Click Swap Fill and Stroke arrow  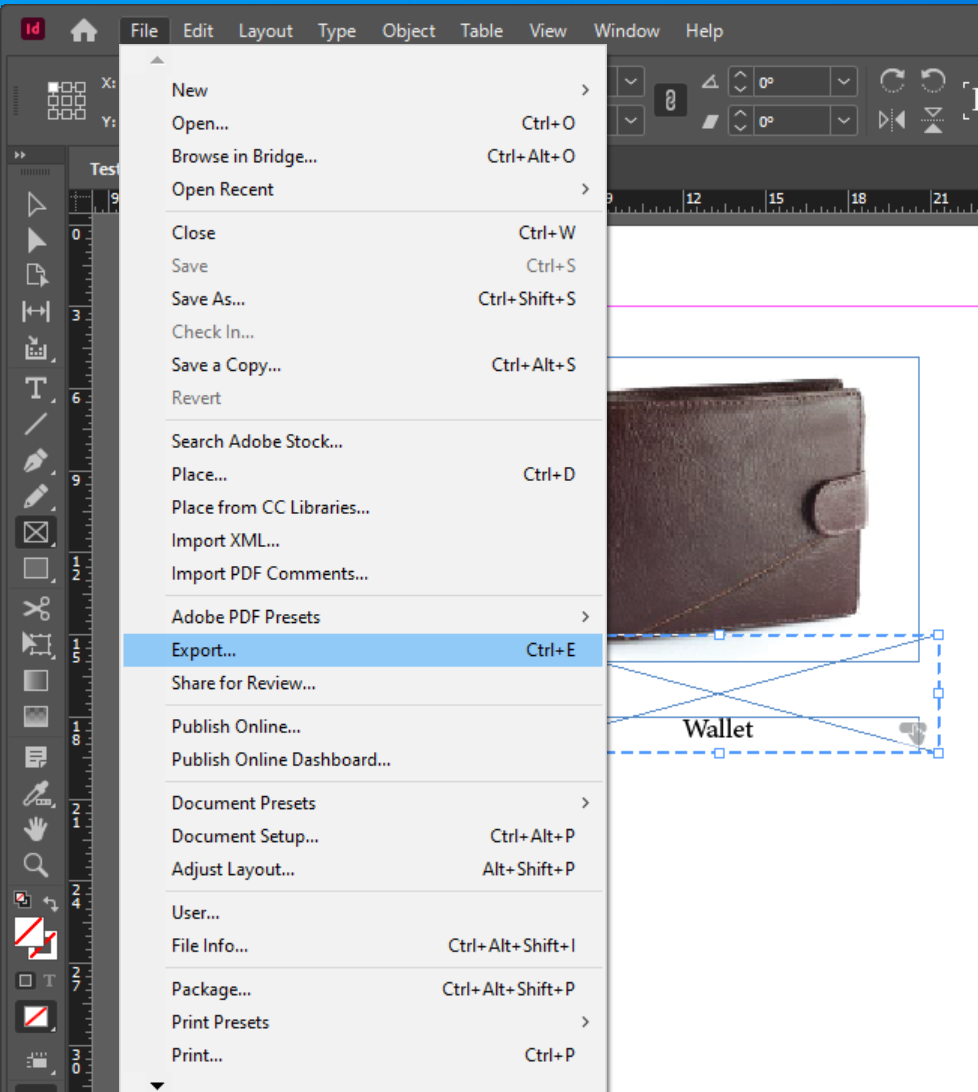[51, 903]
